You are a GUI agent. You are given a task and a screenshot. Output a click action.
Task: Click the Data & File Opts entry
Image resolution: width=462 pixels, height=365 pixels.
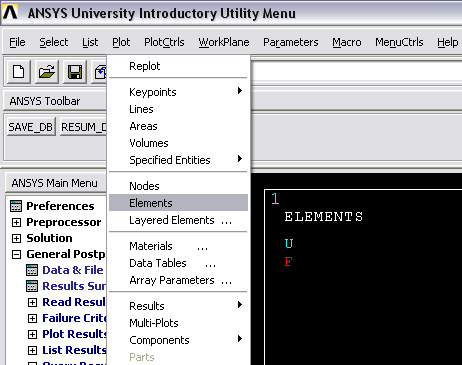(x=73, y=270)
